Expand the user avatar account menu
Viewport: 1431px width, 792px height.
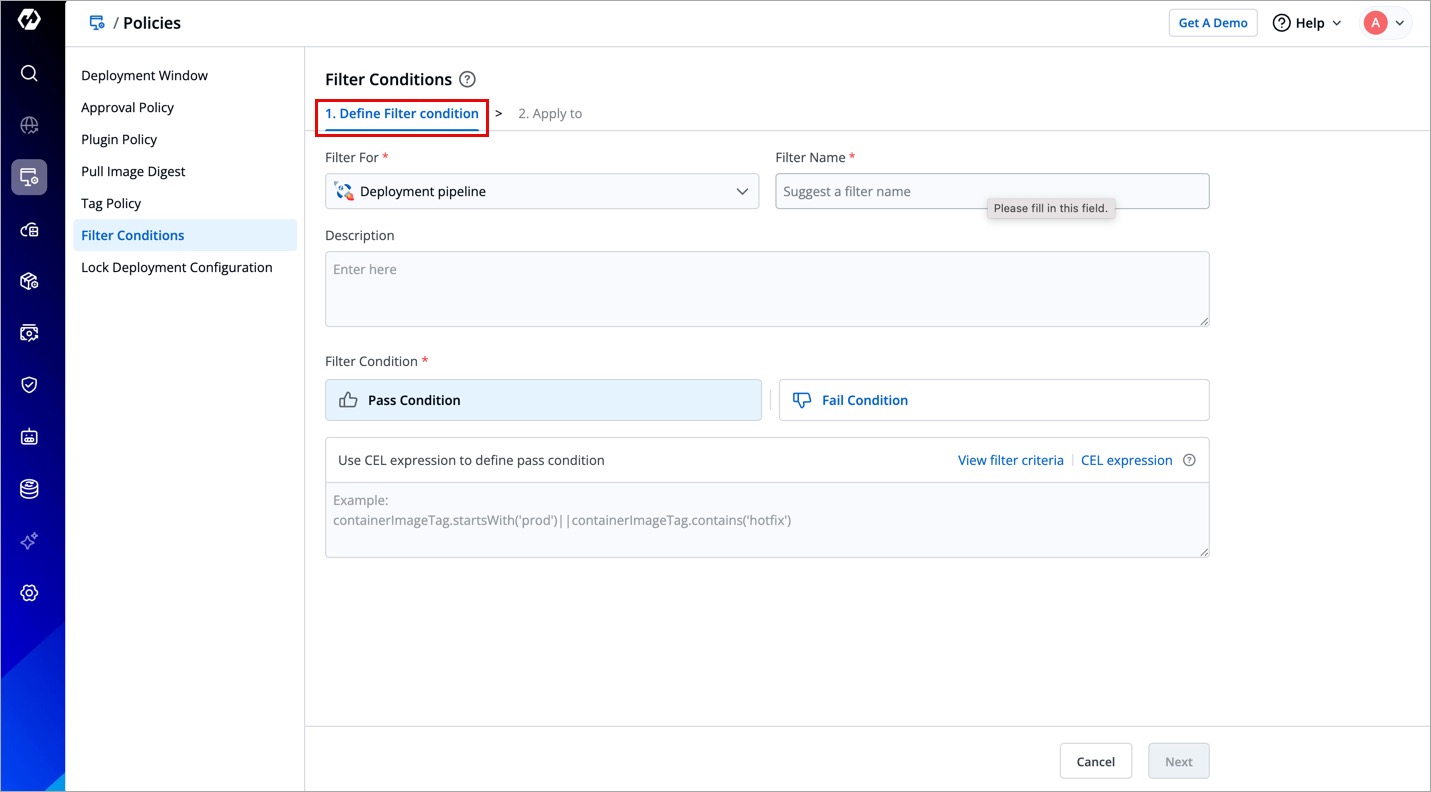point(1386,23)
